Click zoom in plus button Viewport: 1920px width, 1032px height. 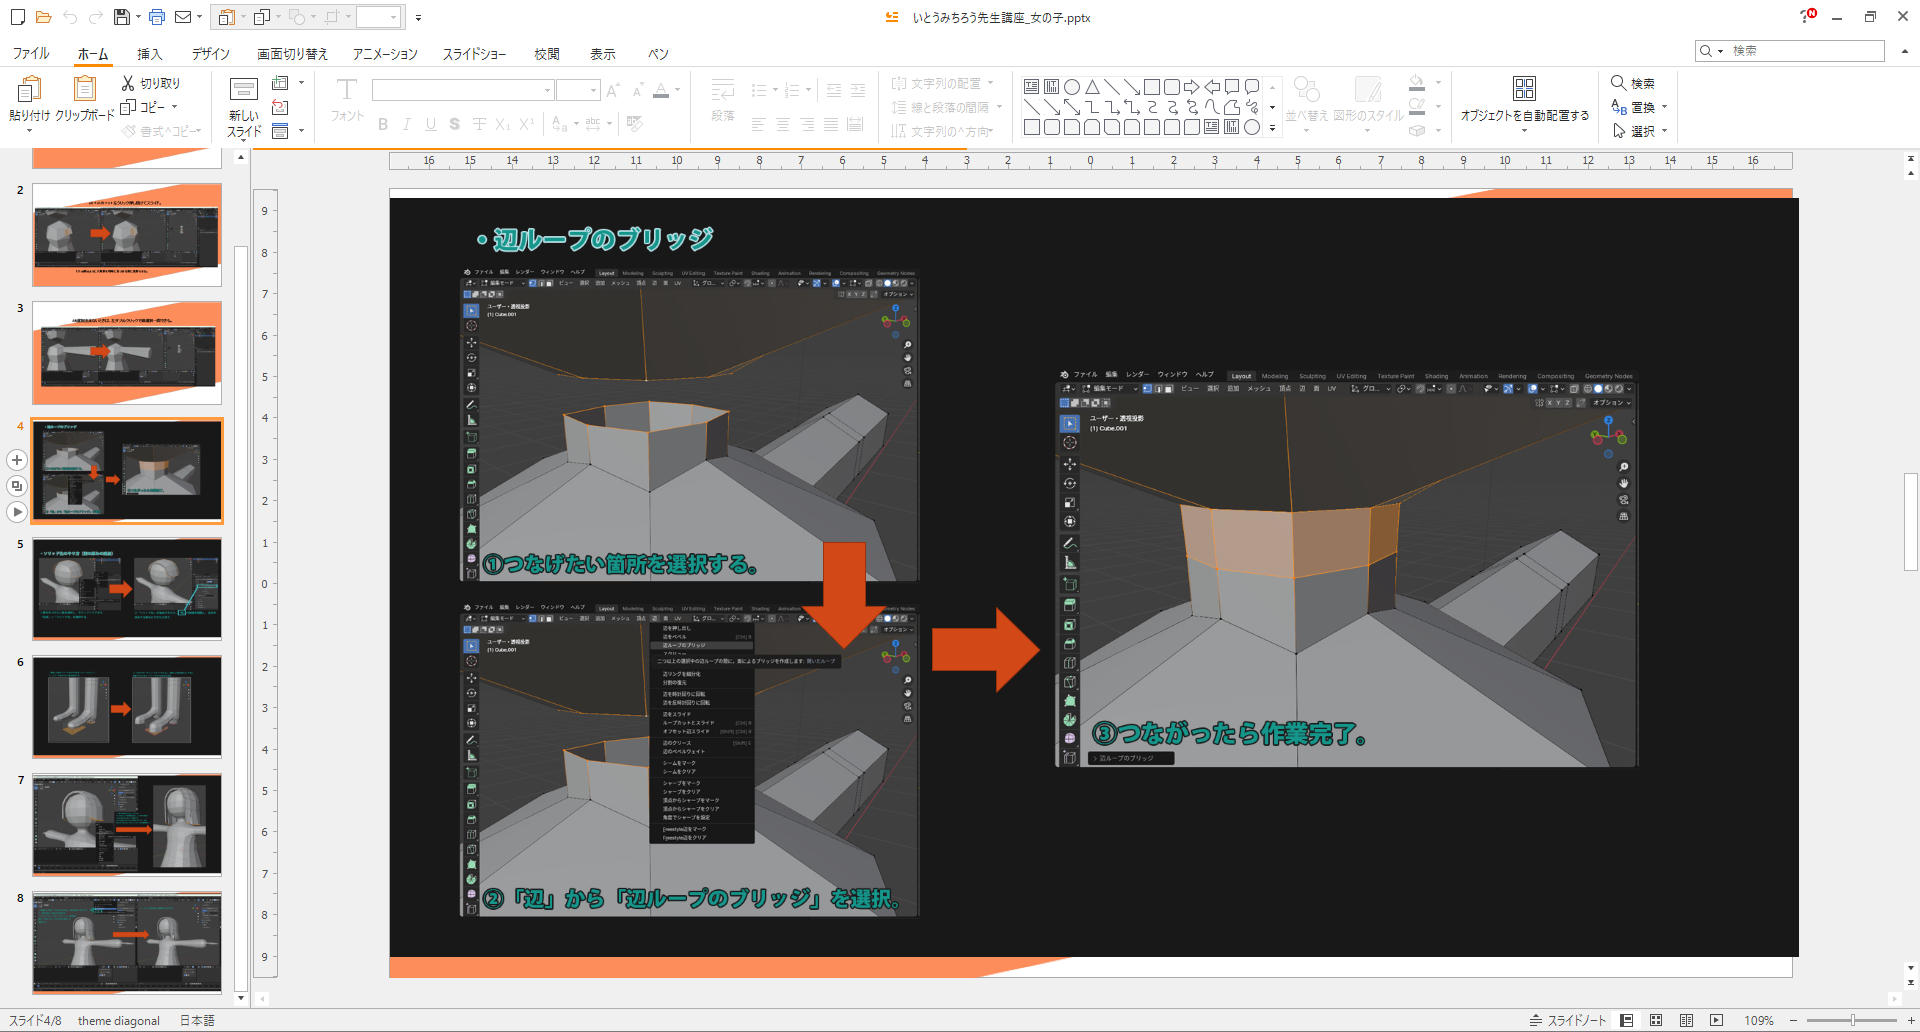click(1911, 1021)
